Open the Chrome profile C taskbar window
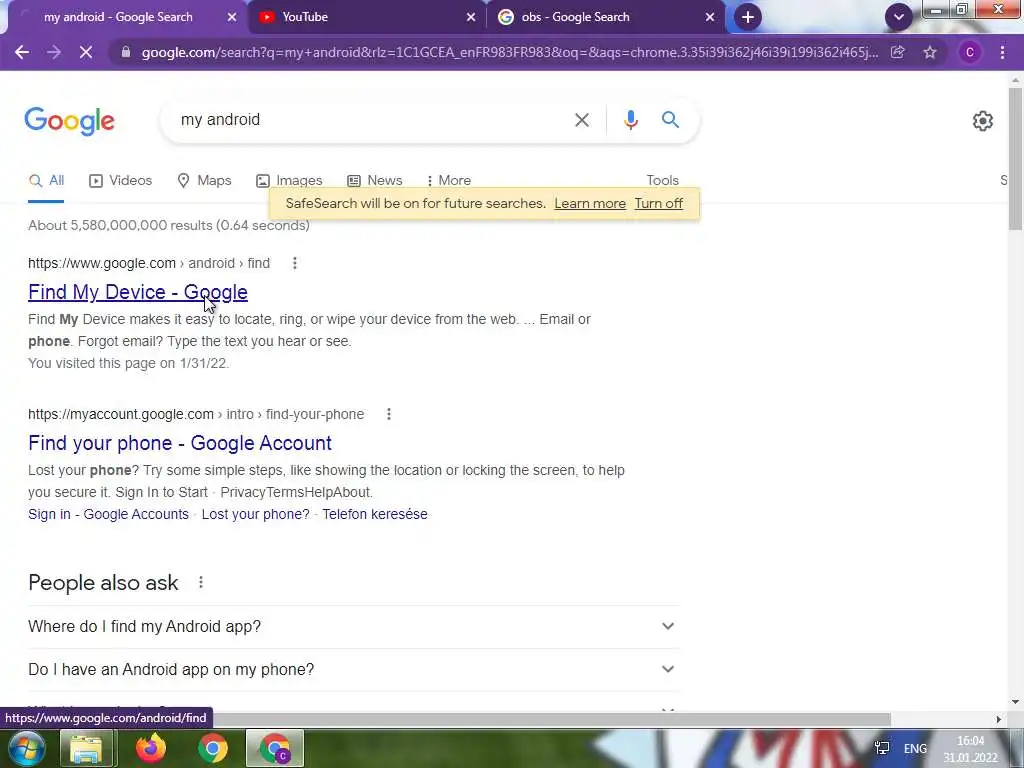Viewport: 1024px width, 768px height. 275,748
